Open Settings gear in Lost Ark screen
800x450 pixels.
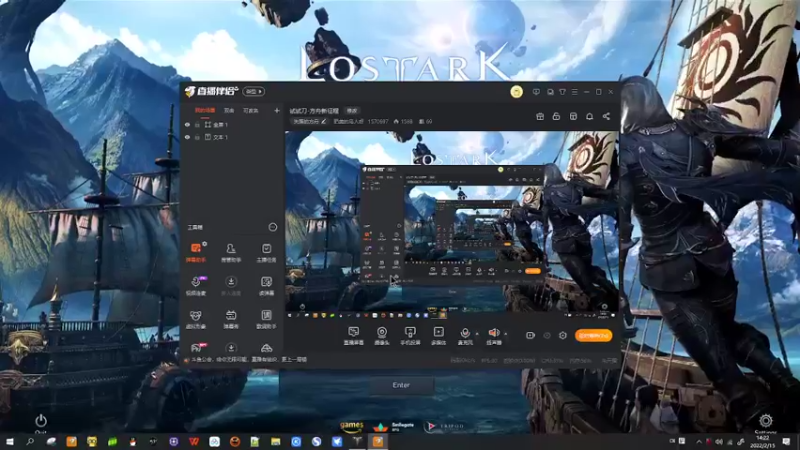765,421
